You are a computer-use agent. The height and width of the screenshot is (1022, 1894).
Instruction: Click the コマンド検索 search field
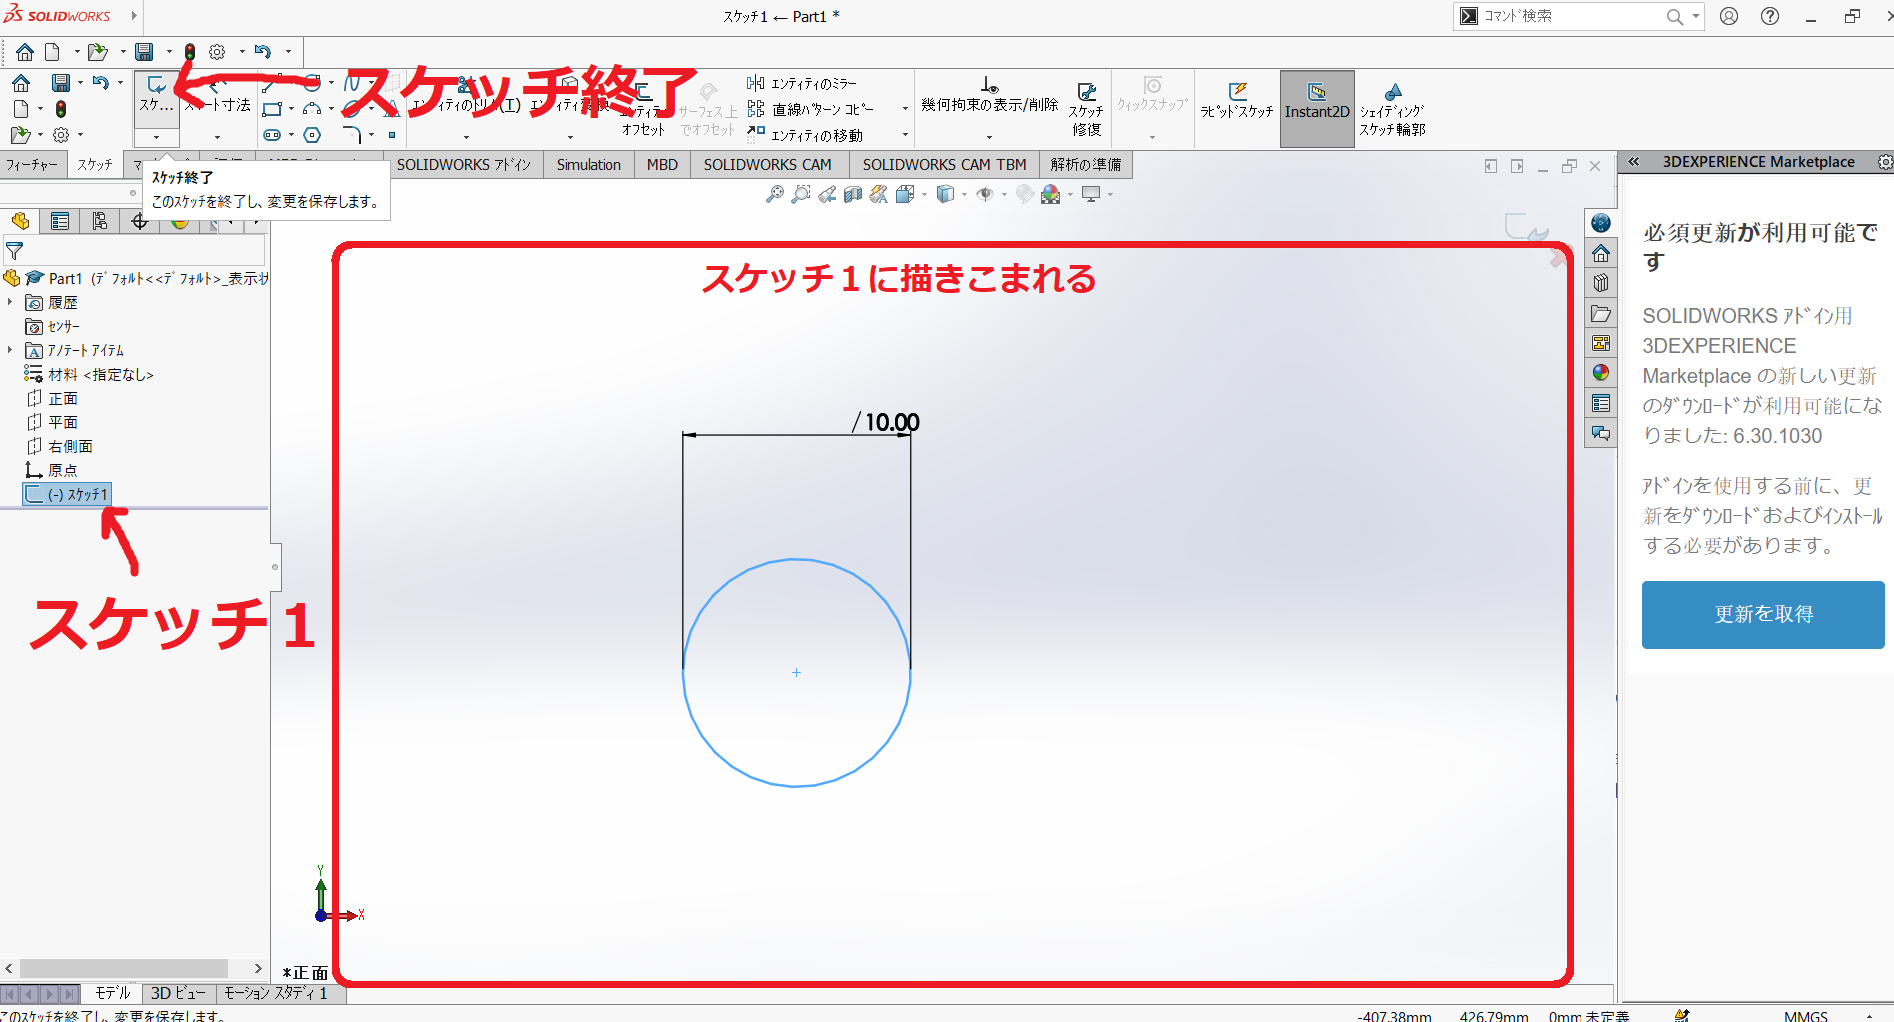1570,16
